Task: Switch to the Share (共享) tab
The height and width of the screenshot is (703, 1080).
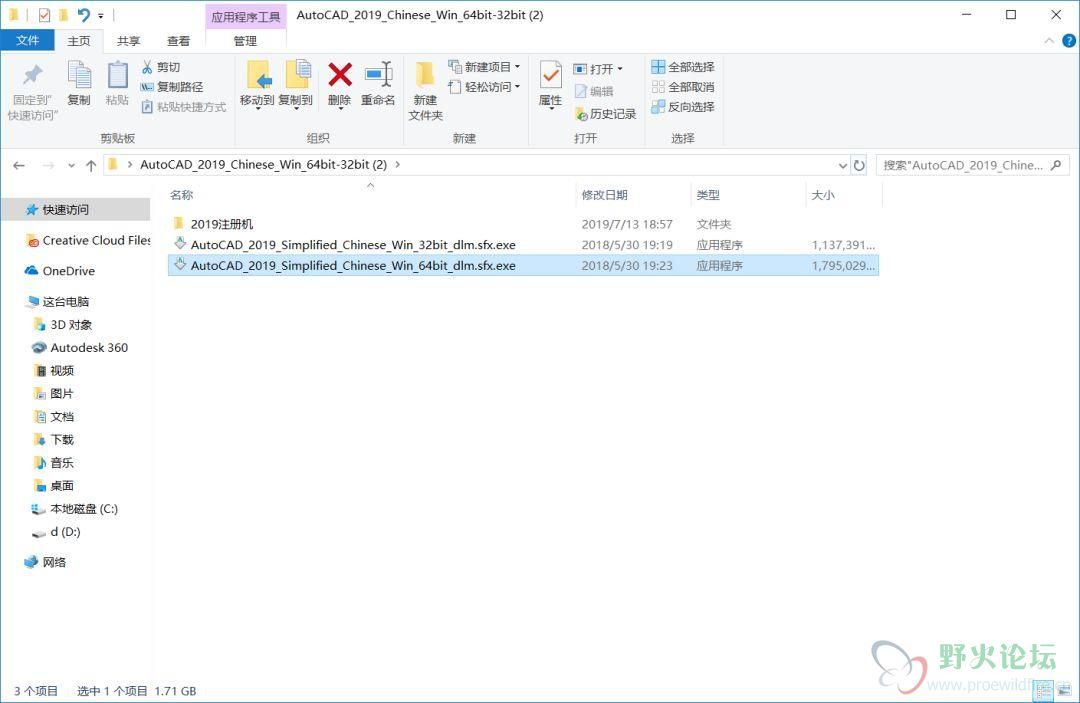Action: coord(128,41)
